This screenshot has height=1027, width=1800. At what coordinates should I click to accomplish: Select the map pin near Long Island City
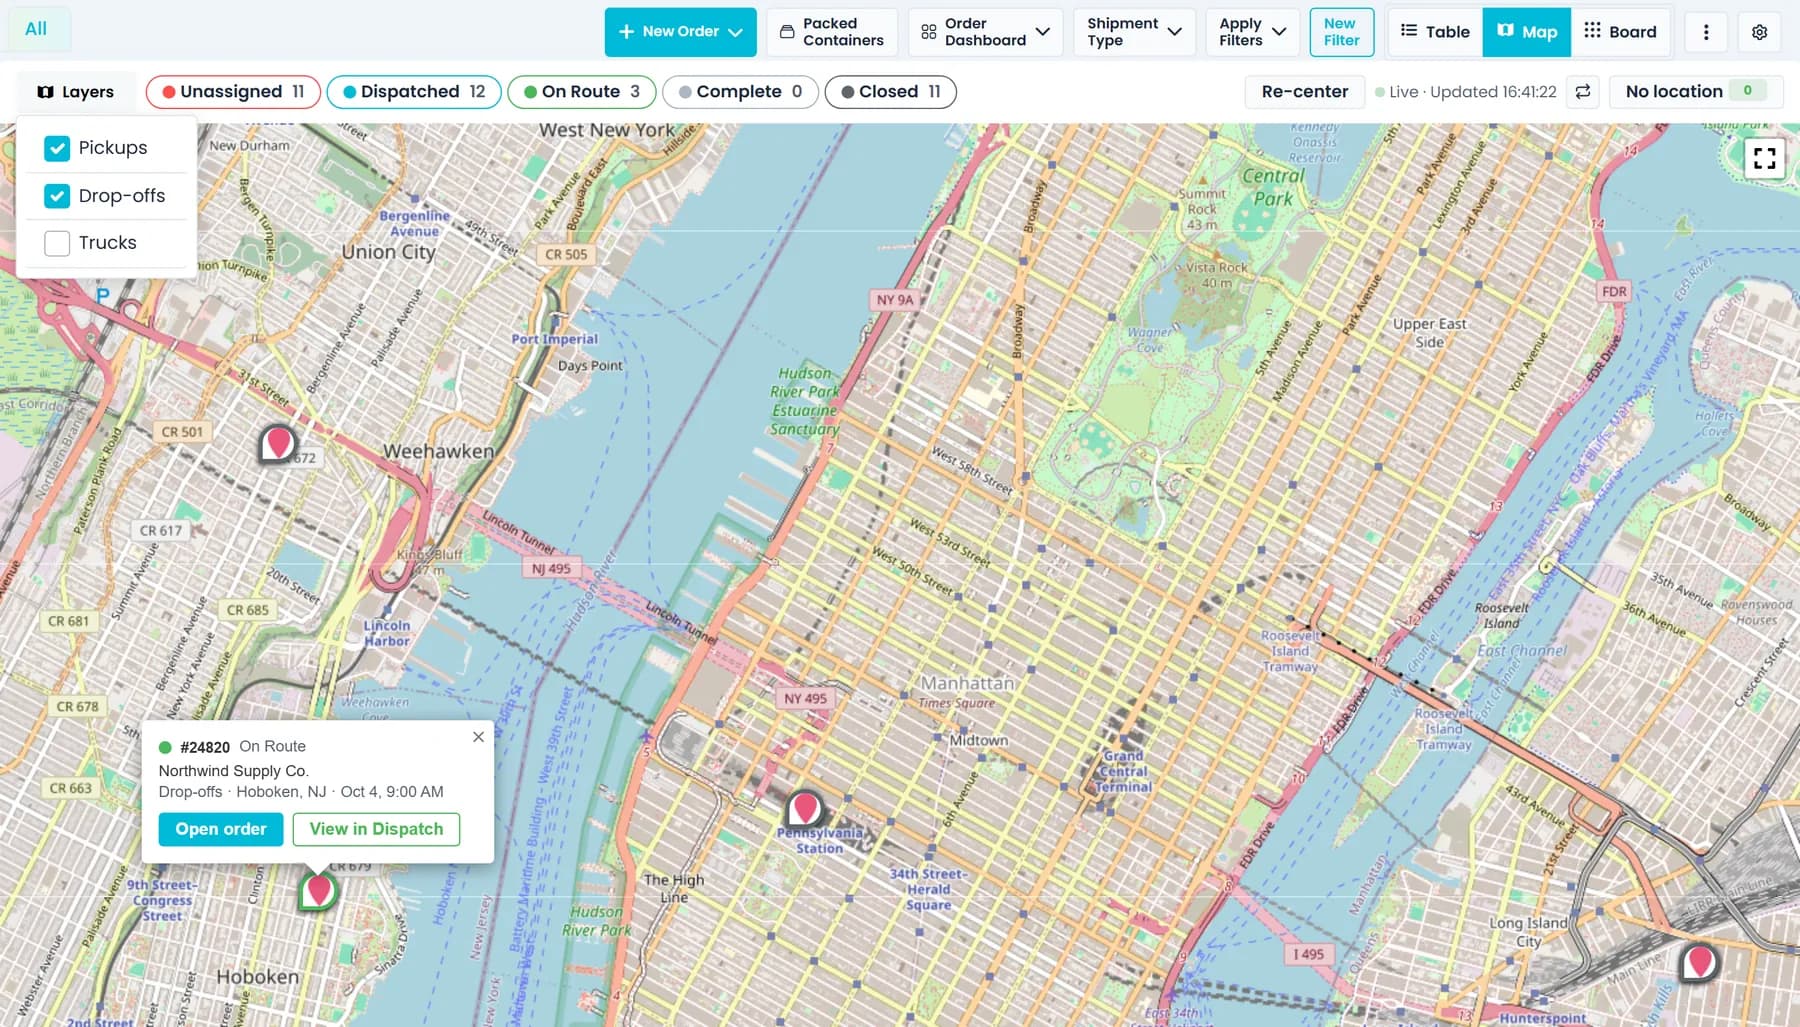1699,962
